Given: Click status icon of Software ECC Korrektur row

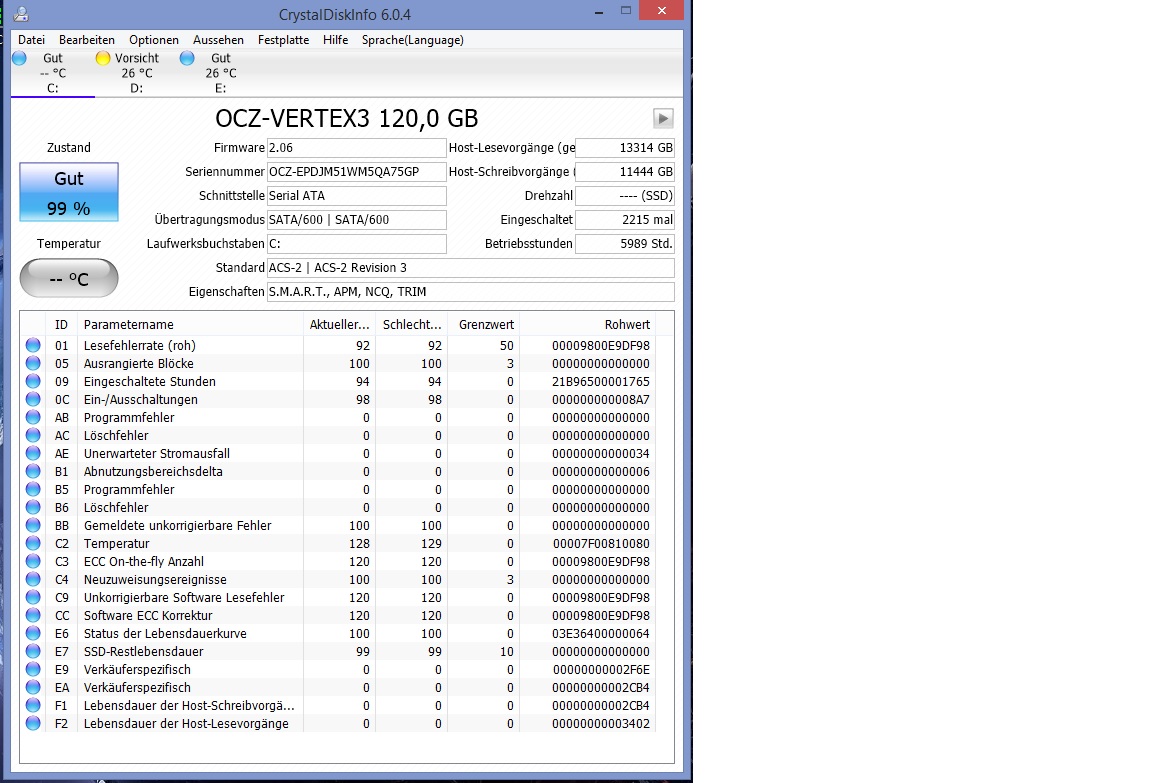Looking at the screenshot, I should click(33, 615).
